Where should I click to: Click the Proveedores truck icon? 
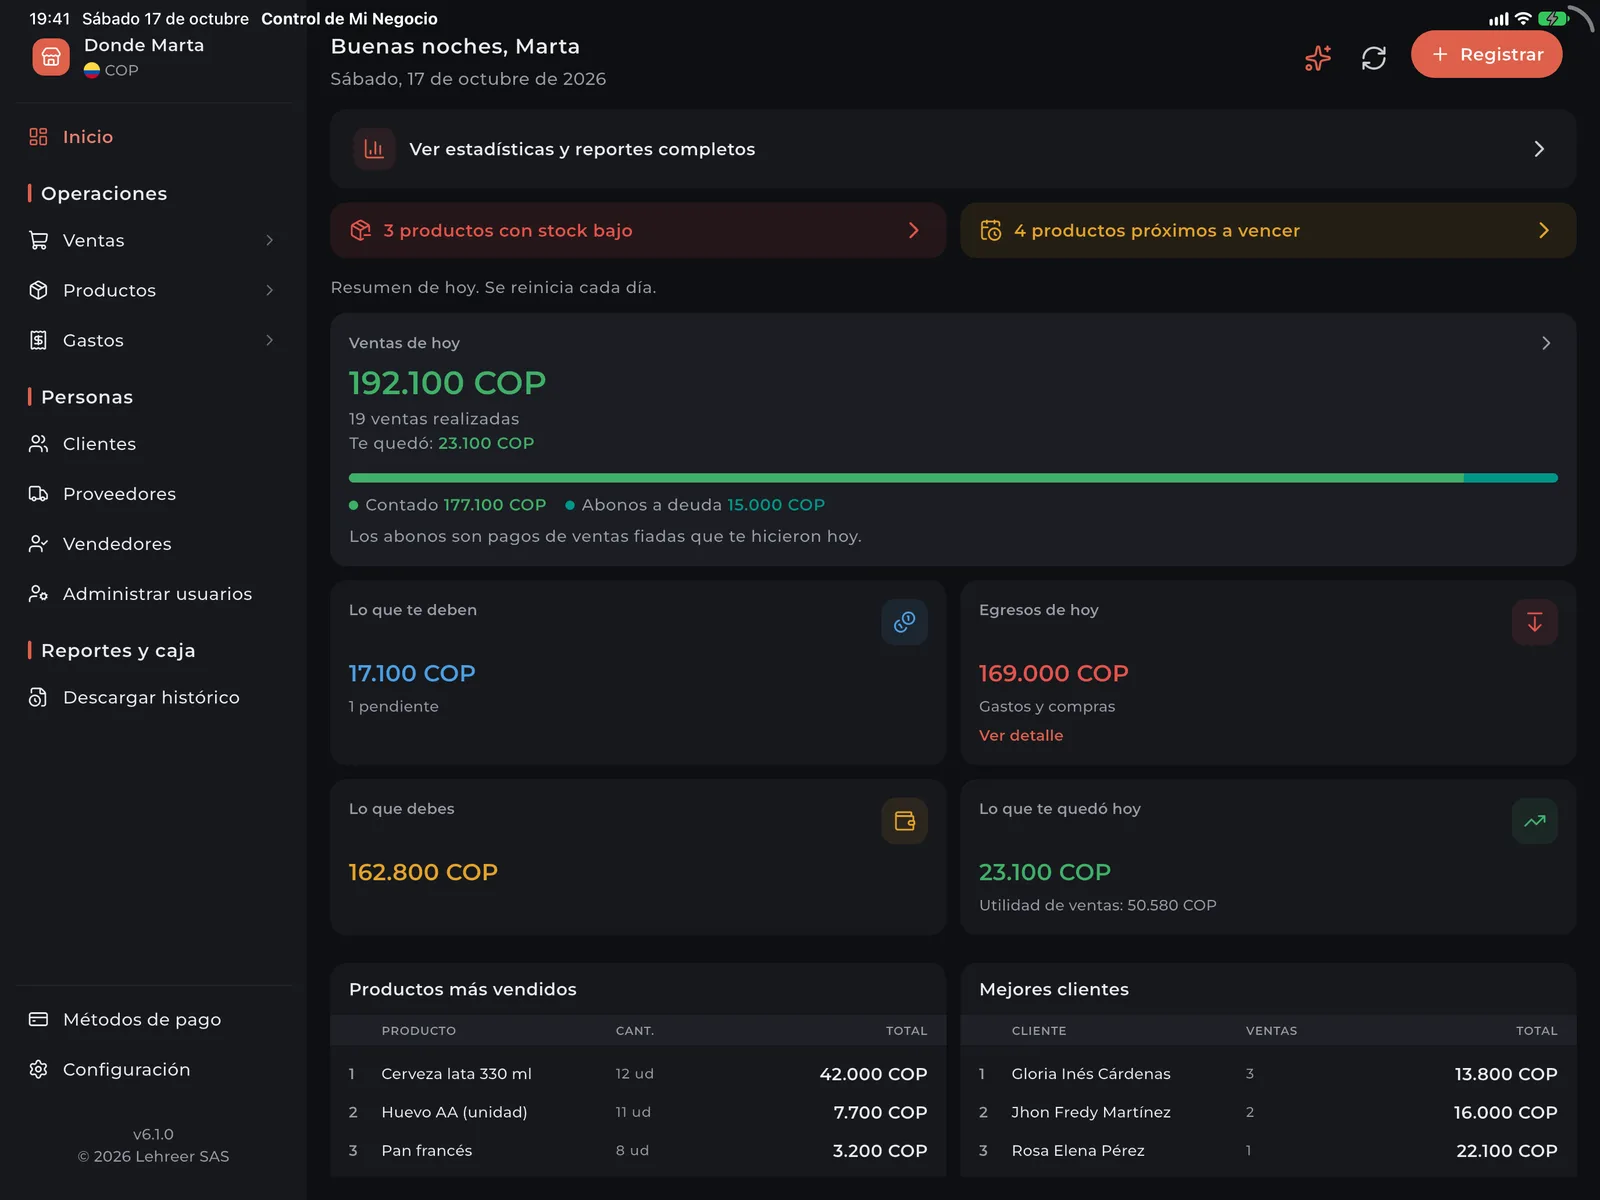click(x=39, y=494)
